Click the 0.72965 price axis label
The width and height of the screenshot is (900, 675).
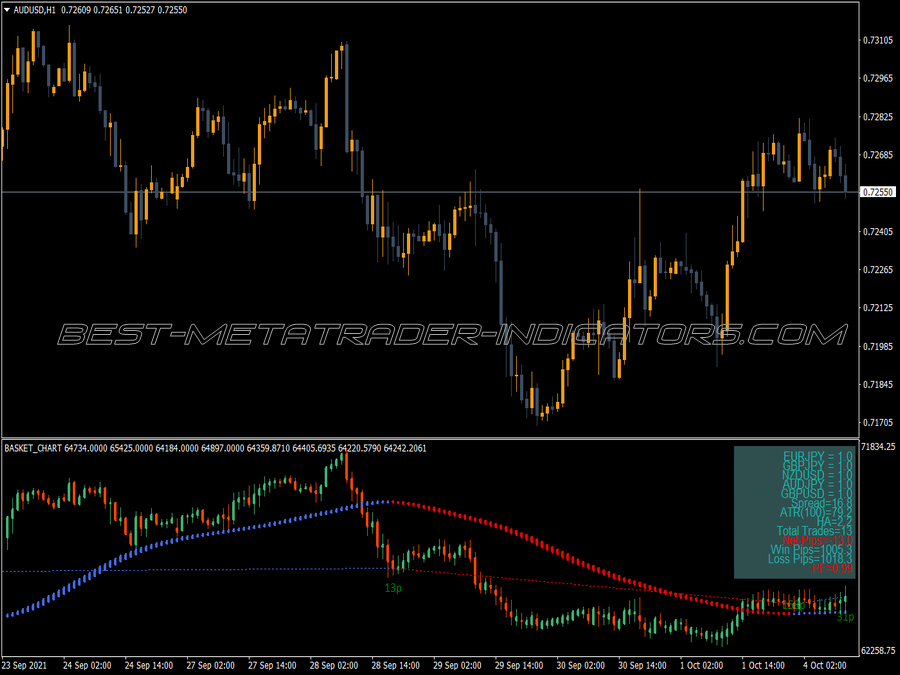click(x=878, y=78)
